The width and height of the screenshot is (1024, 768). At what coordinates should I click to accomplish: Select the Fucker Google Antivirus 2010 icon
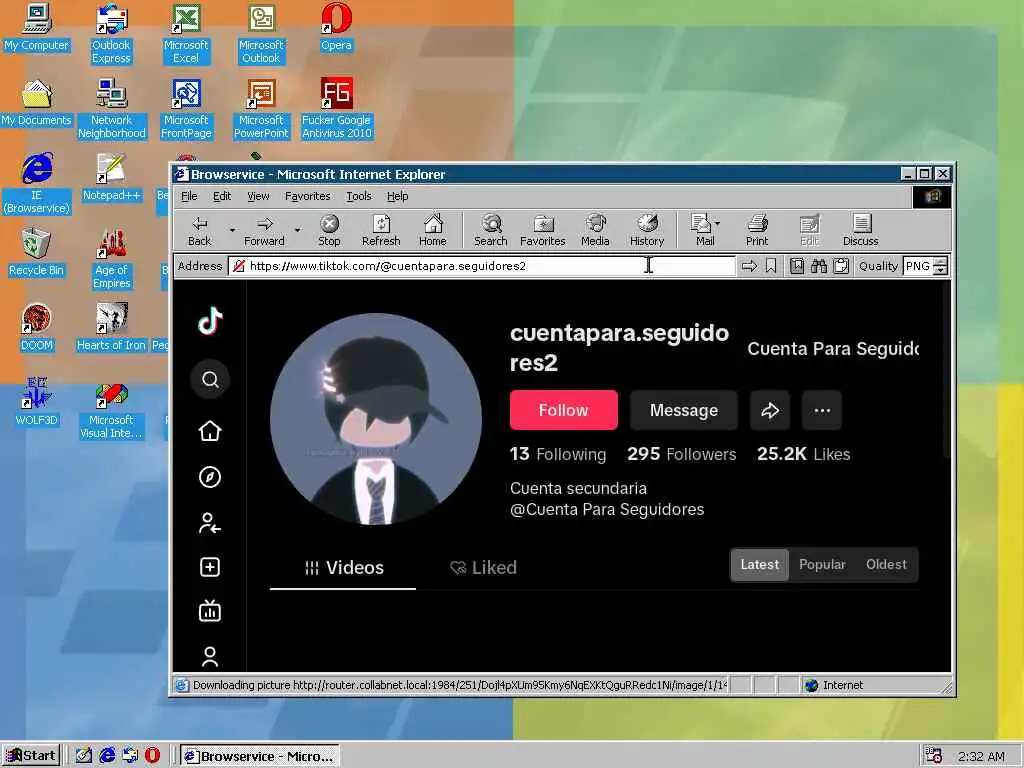pos(336,109)
